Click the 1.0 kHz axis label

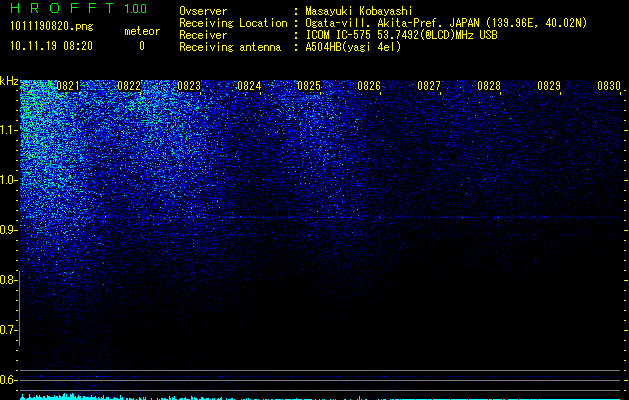point(7,180)
